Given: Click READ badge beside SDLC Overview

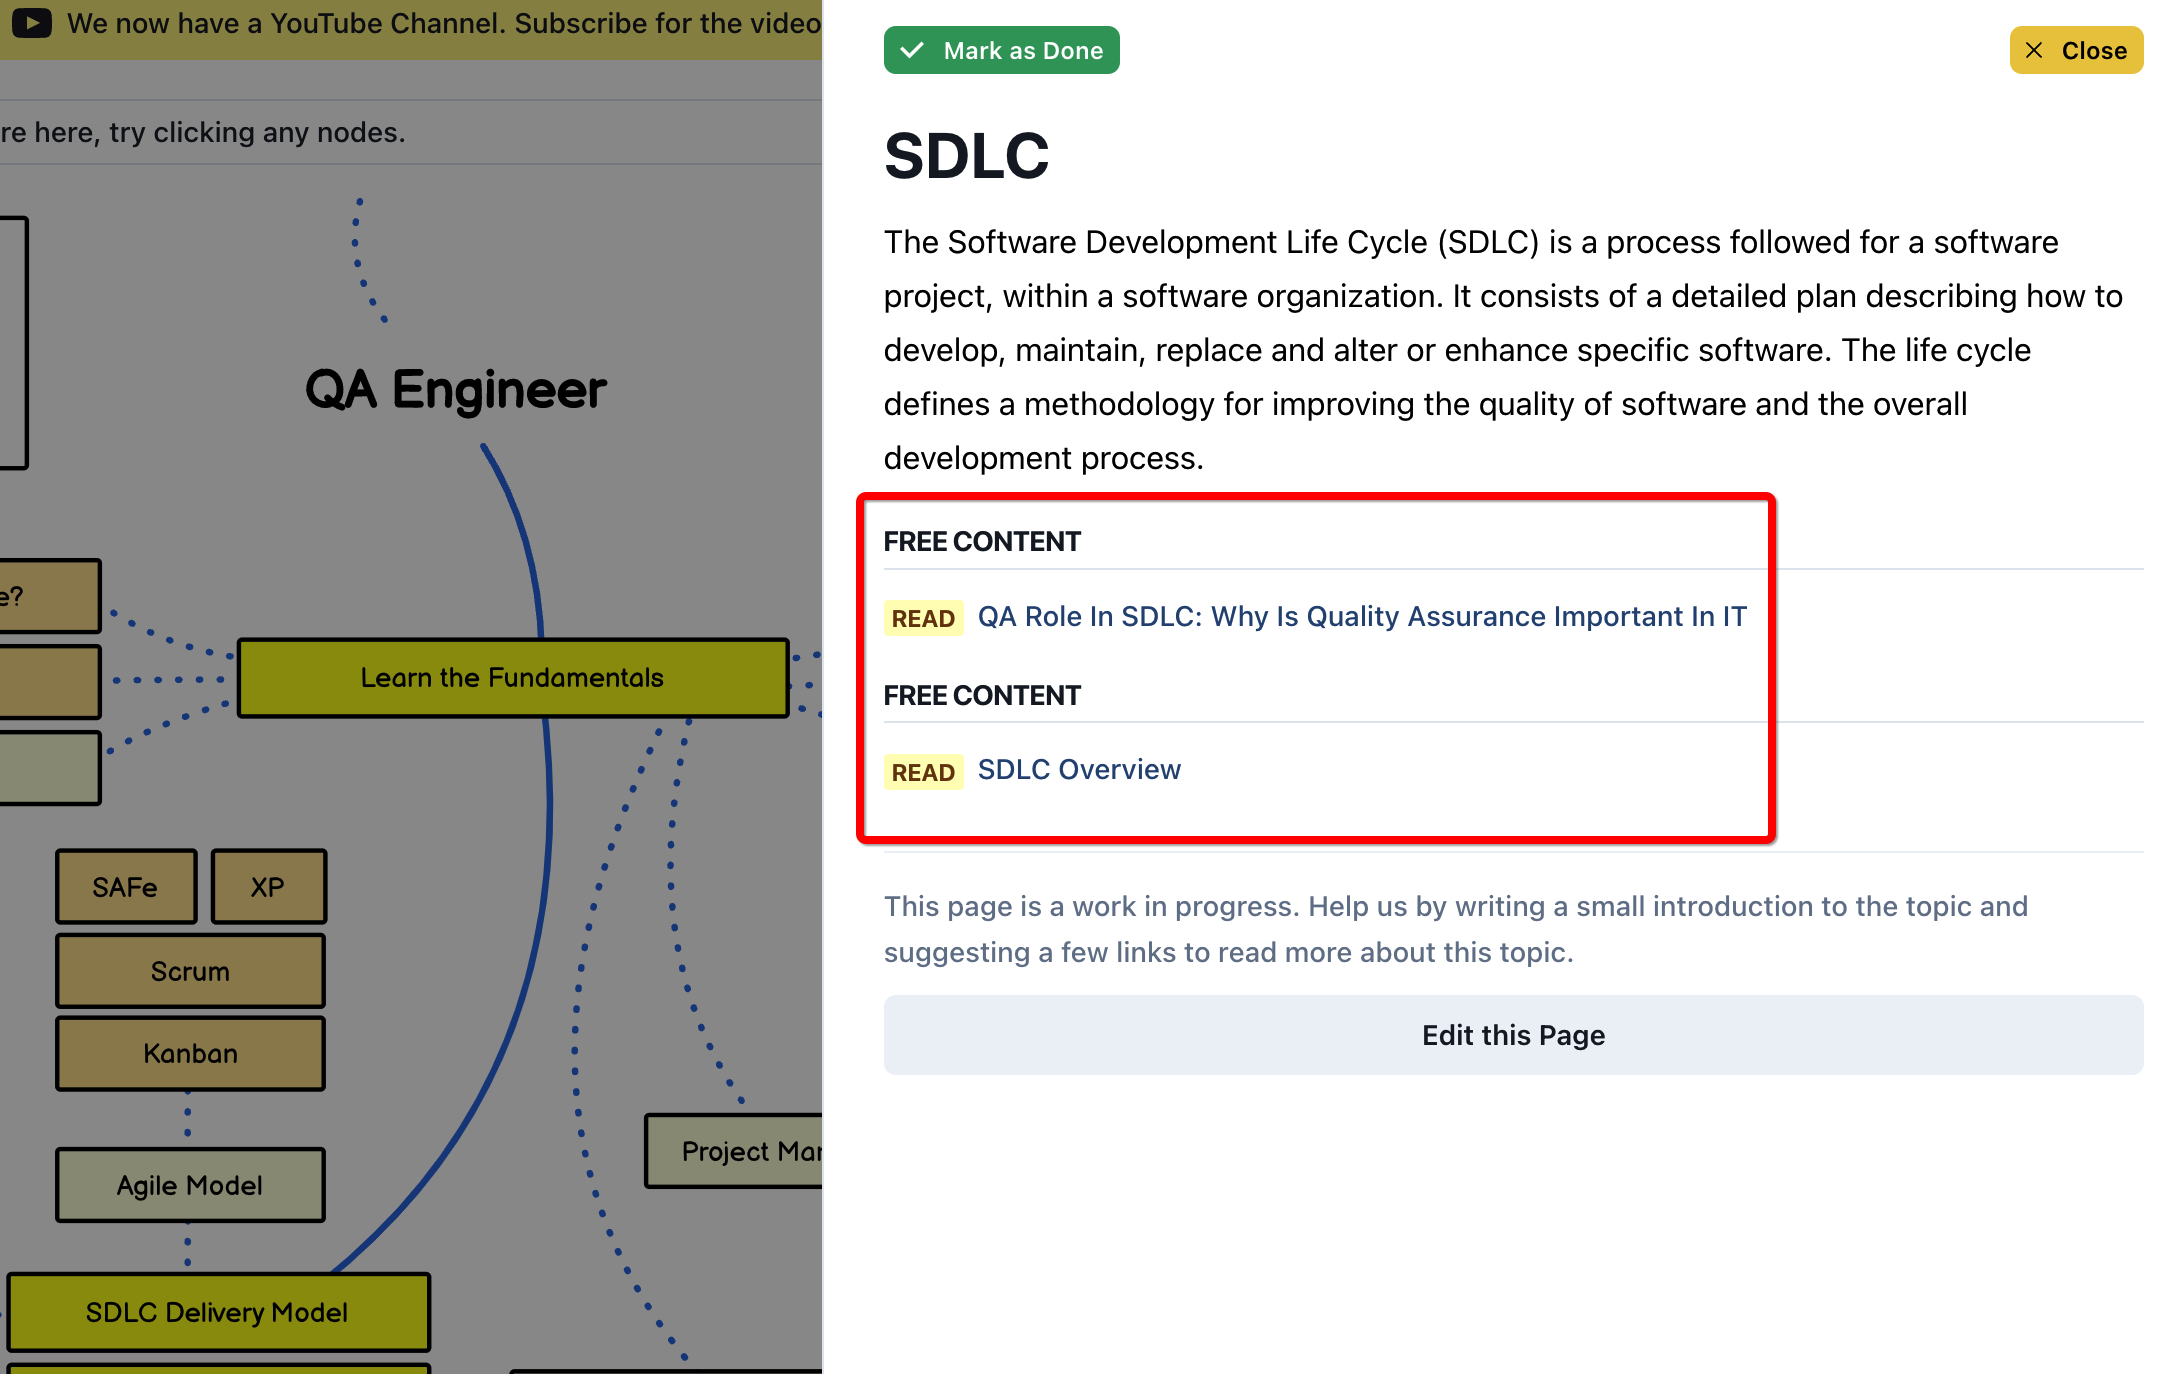Looking at the screenshot, I should (x=922, y=772).
